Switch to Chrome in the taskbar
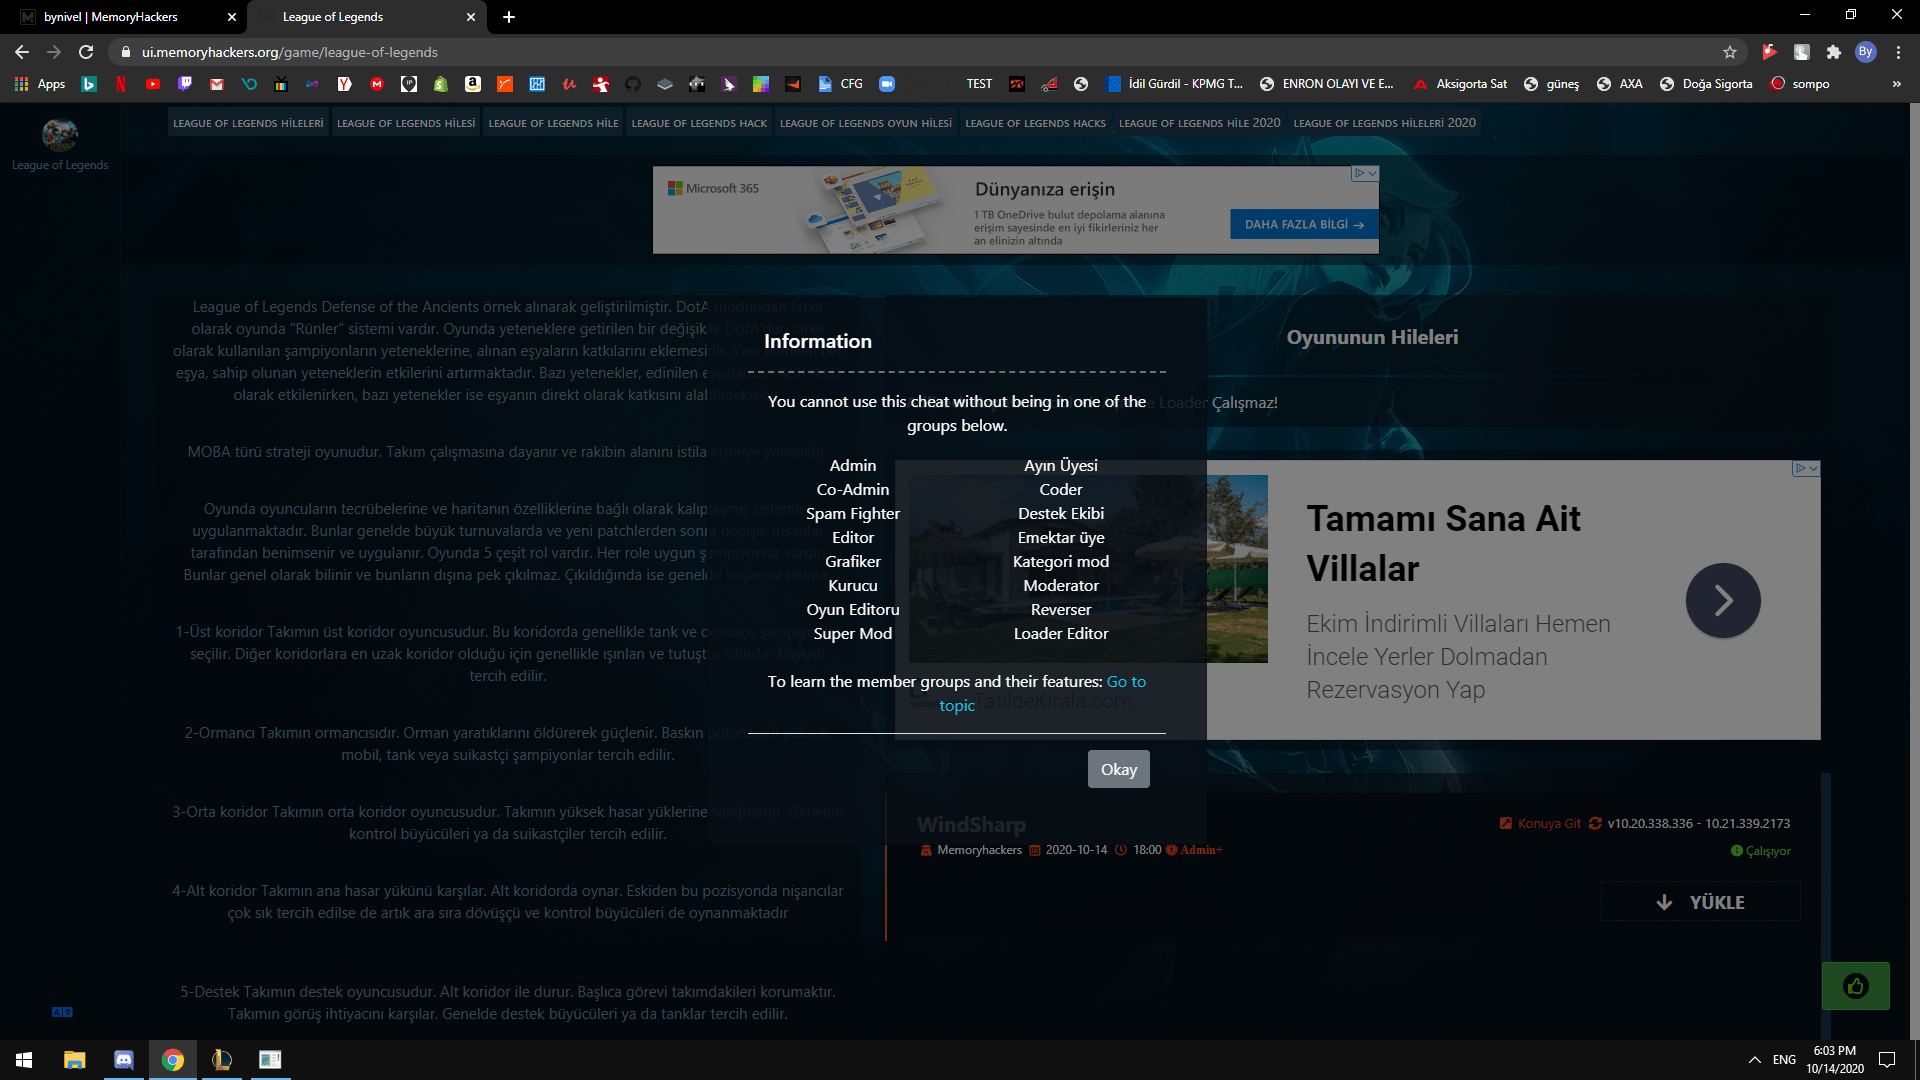 point(173,1060)
